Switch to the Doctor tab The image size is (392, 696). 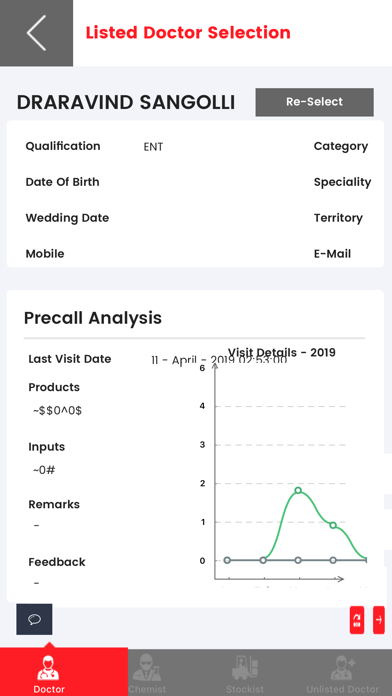[49, 672]
